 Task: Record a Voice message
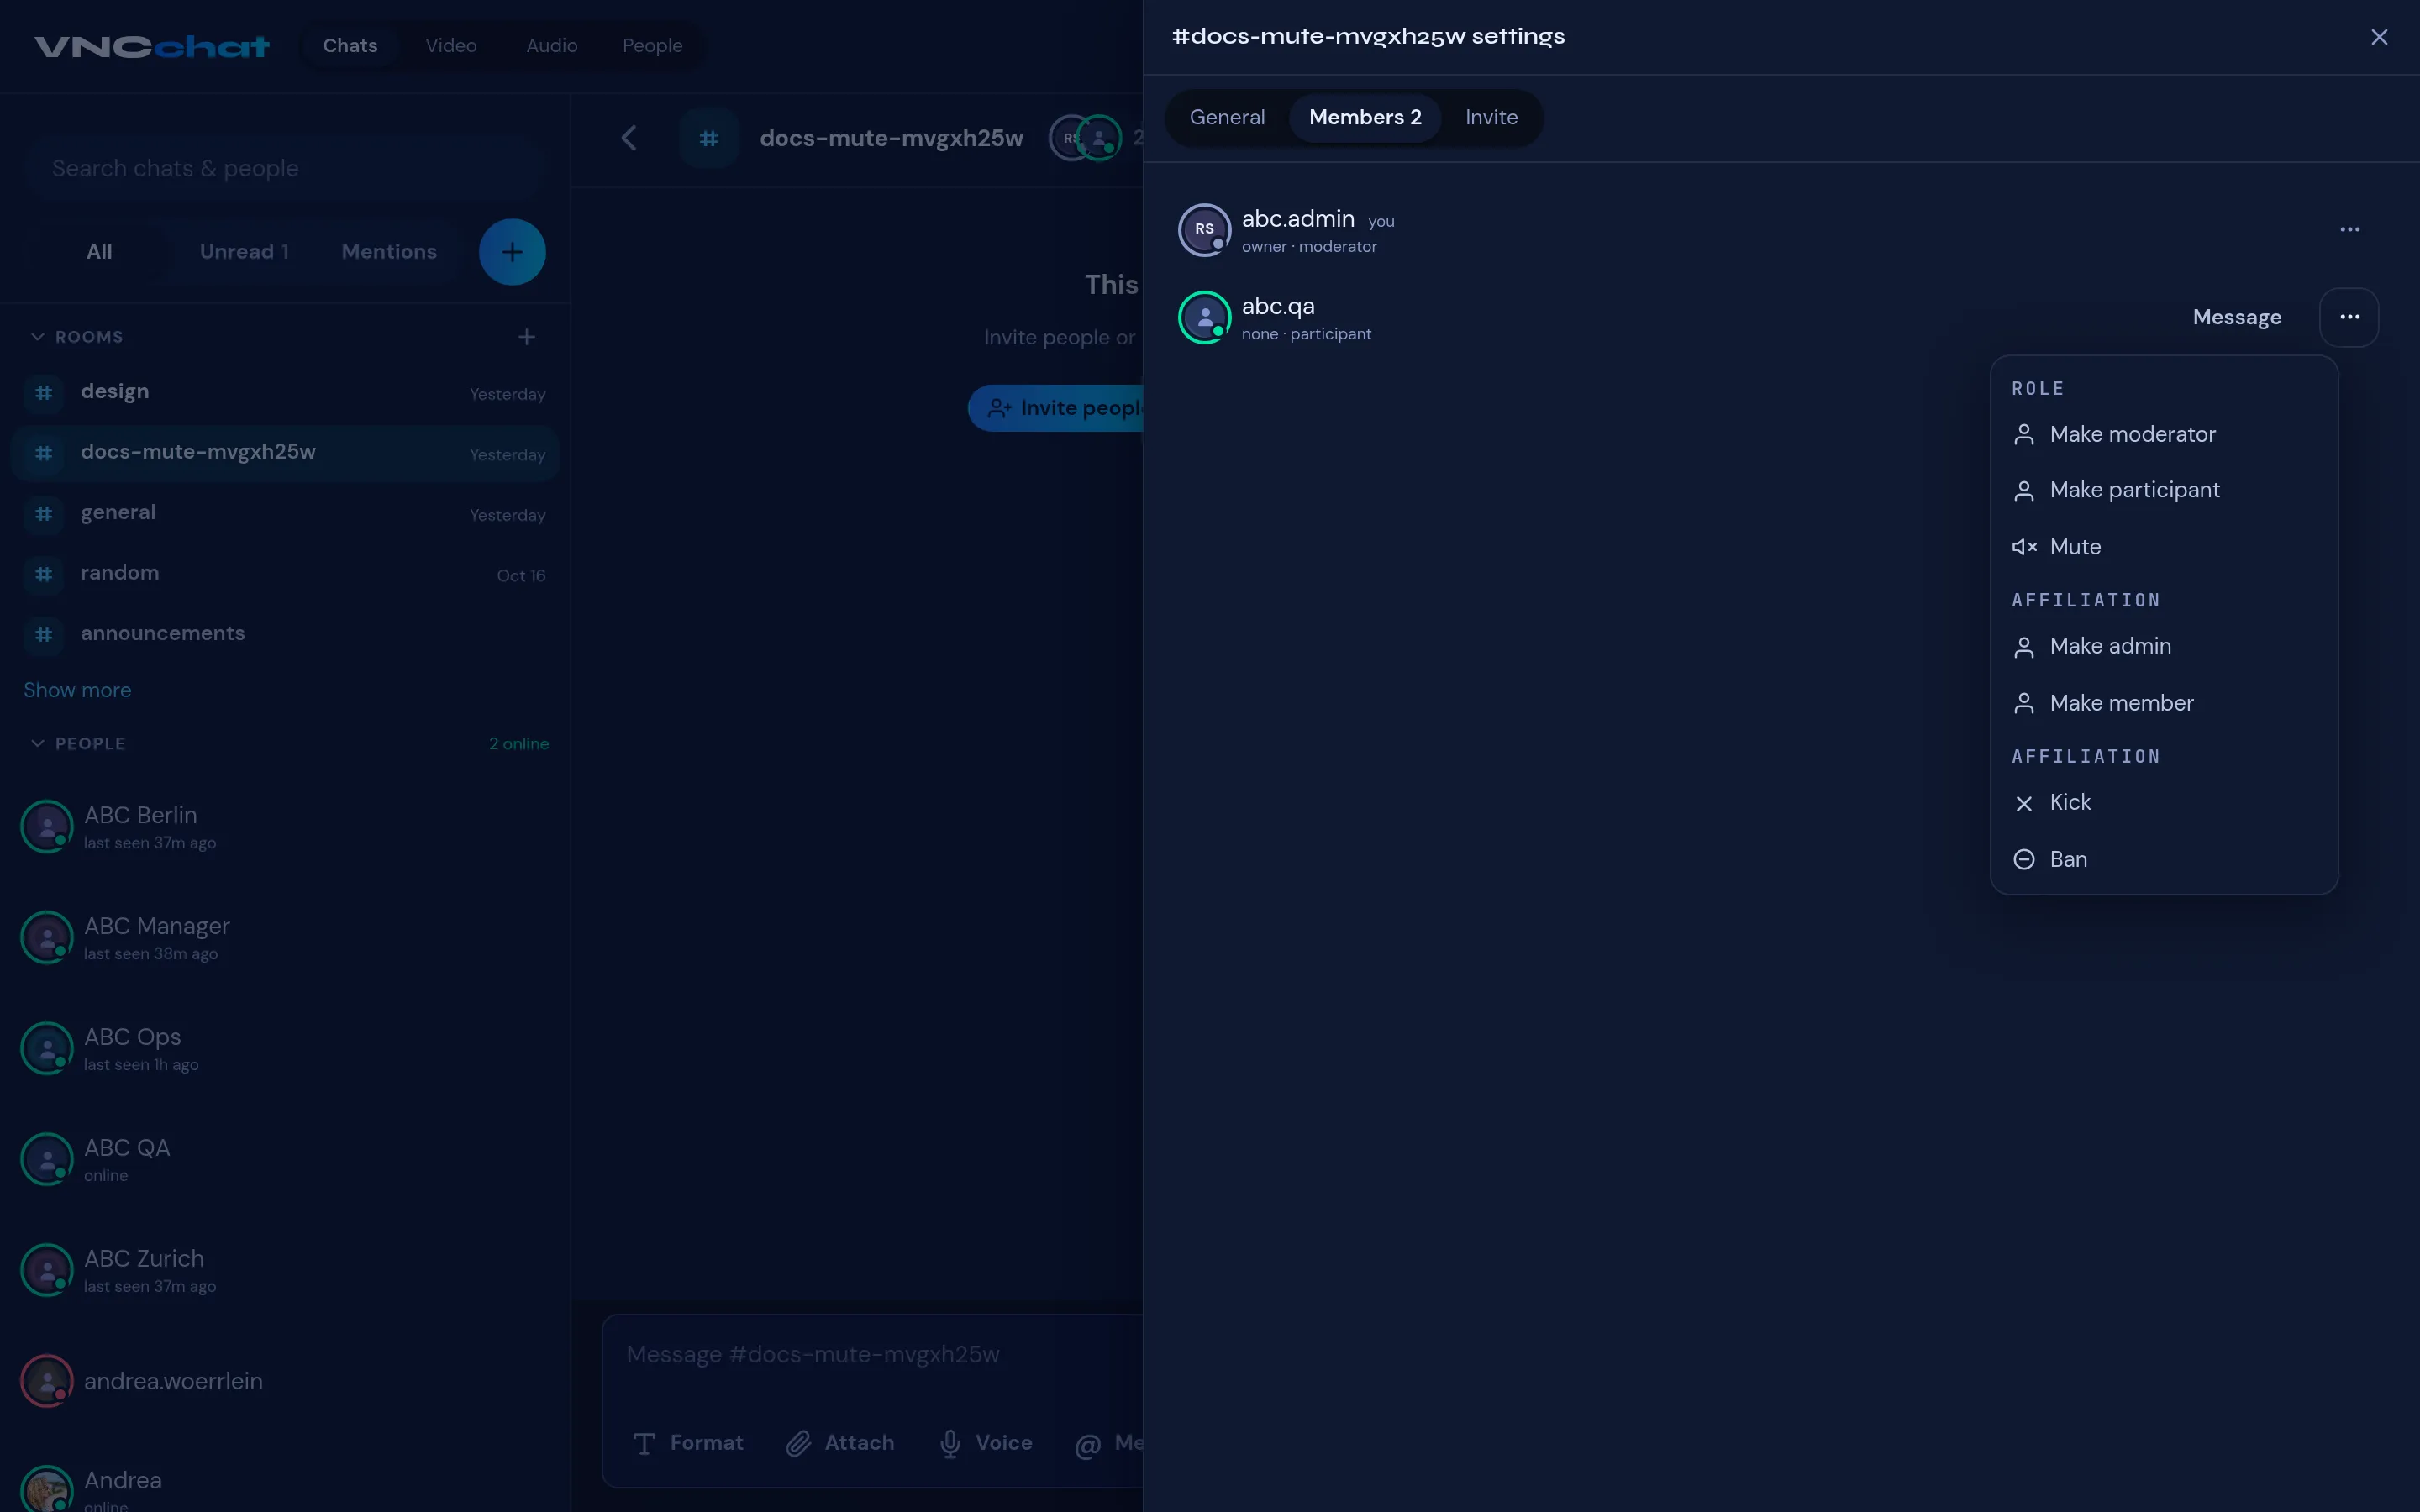[986, 1443]
